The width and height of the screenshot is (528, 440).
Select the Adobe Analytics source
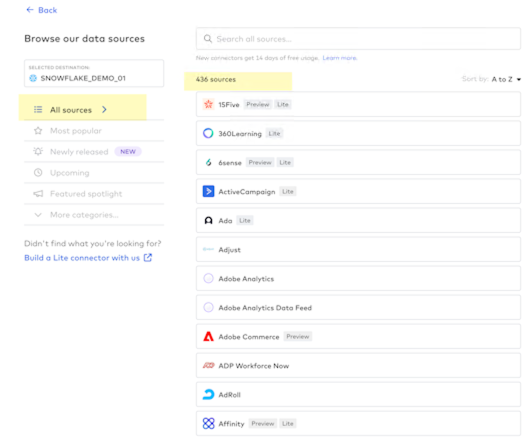click(358, 279)
